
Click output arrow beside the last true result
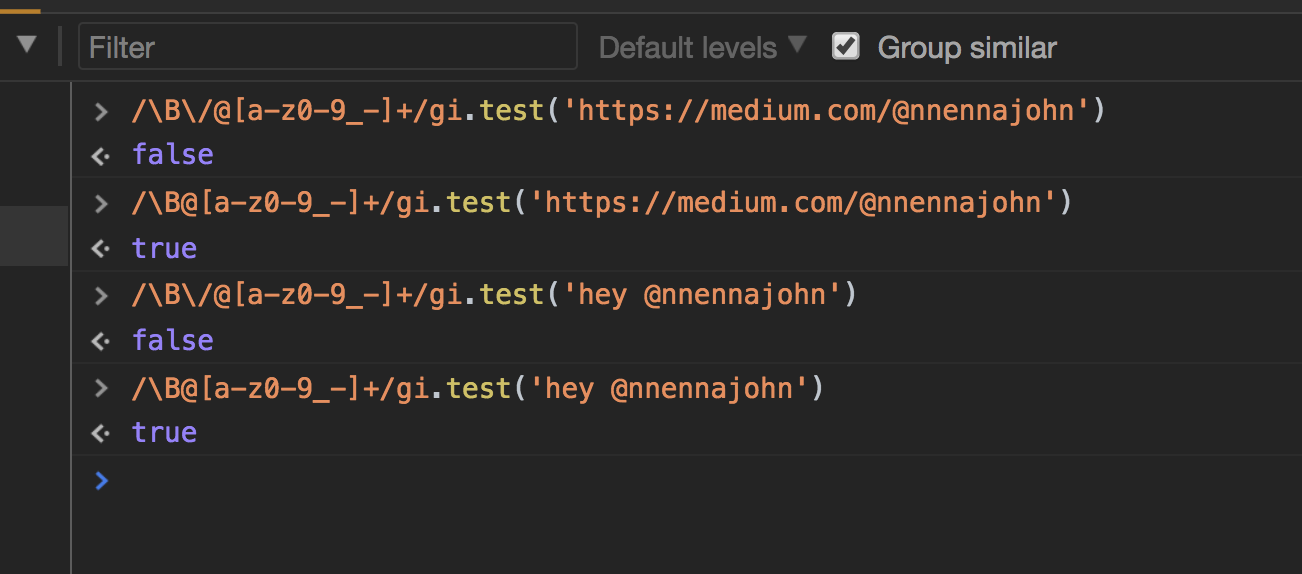pyautogui.click(x=100, y=433)
